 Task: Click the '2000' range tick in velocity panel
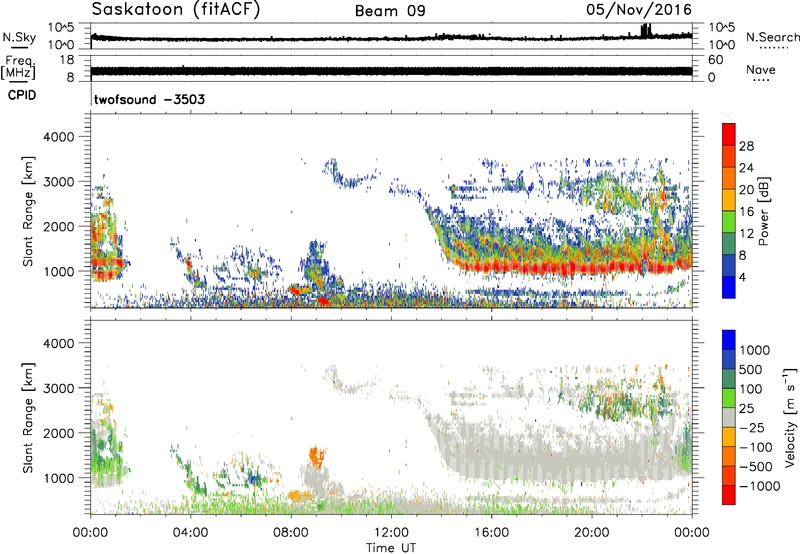(x=58, y=433)
